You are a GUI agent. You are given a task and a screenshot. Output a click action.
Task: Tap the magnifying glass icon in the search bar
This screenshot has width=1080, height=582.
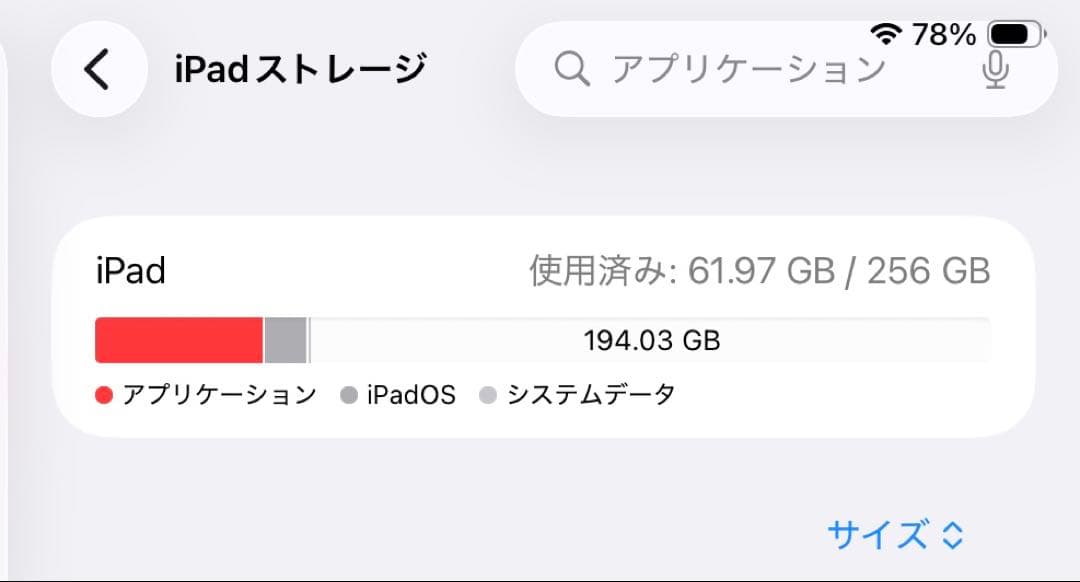[x=571, y=67]
